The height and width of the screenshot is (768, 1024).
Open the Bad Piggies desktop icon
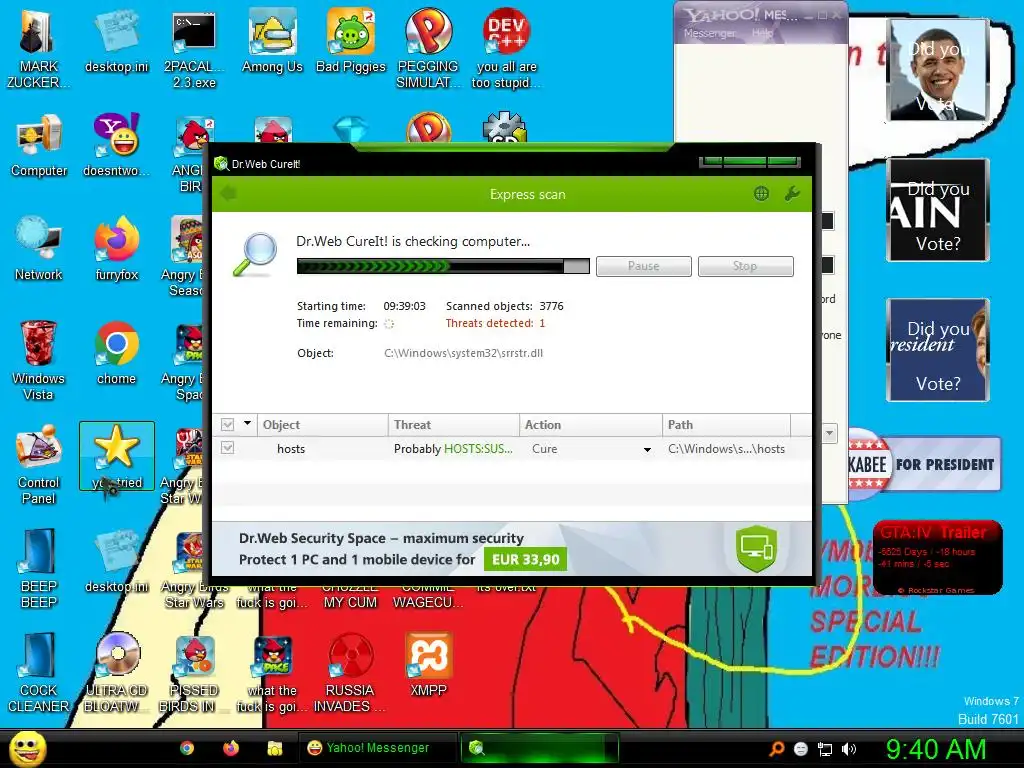[x=351, y=39]
